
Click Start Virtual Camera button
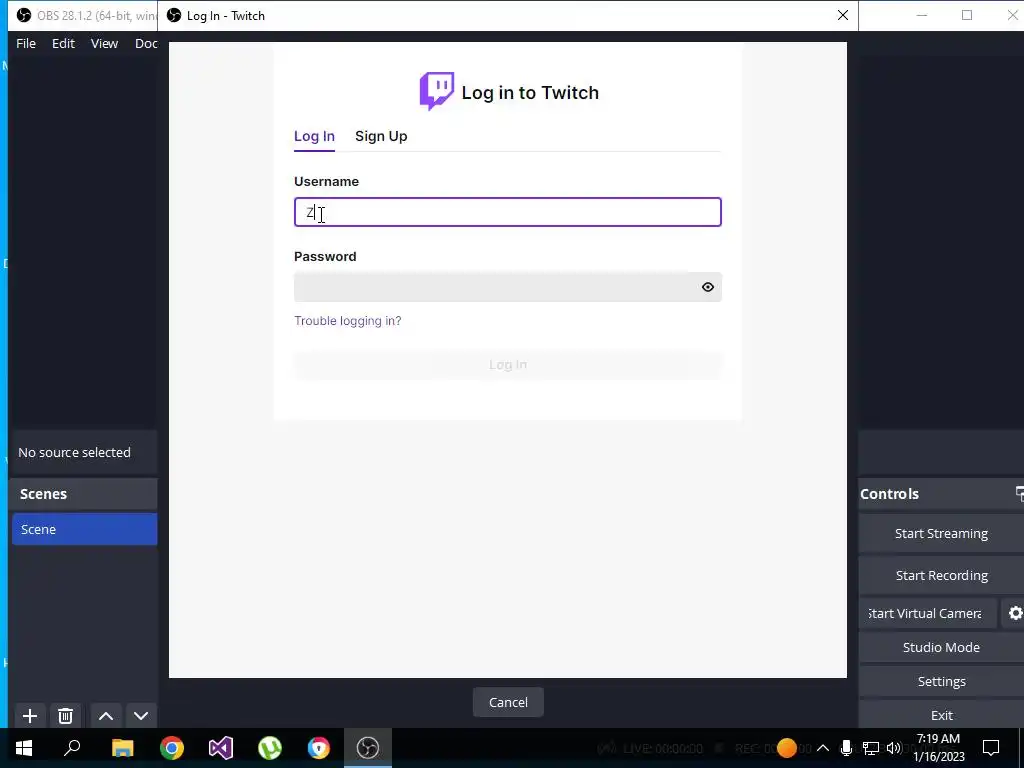(x=928, y=613)
